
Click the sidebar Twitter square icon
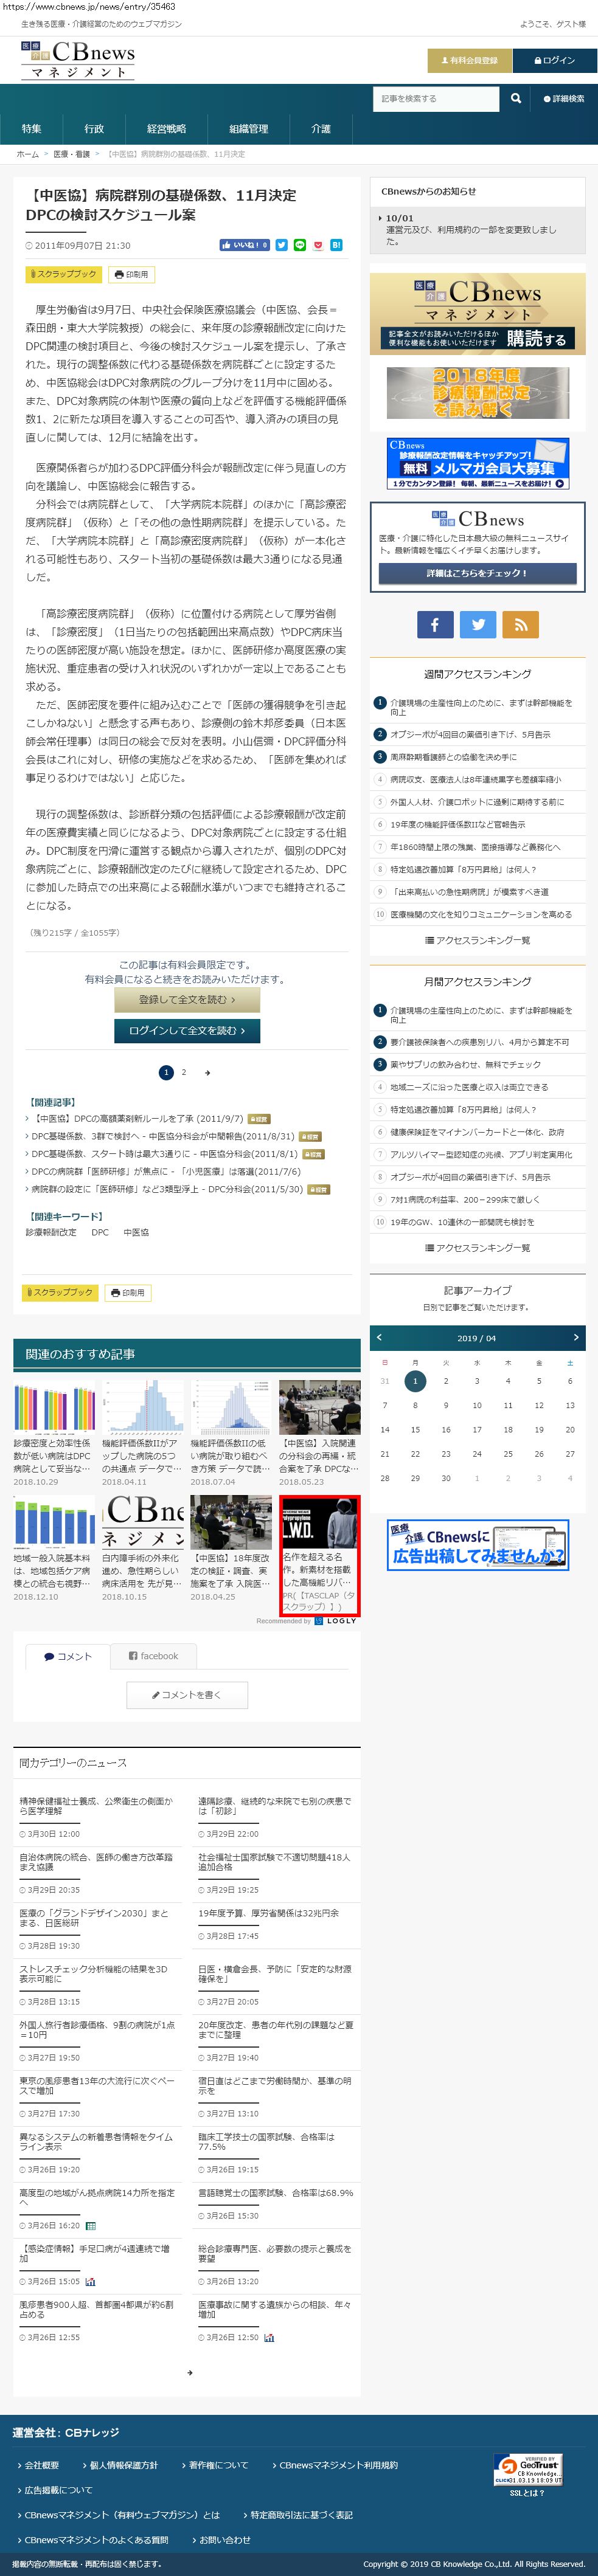[x=478, y=624]
